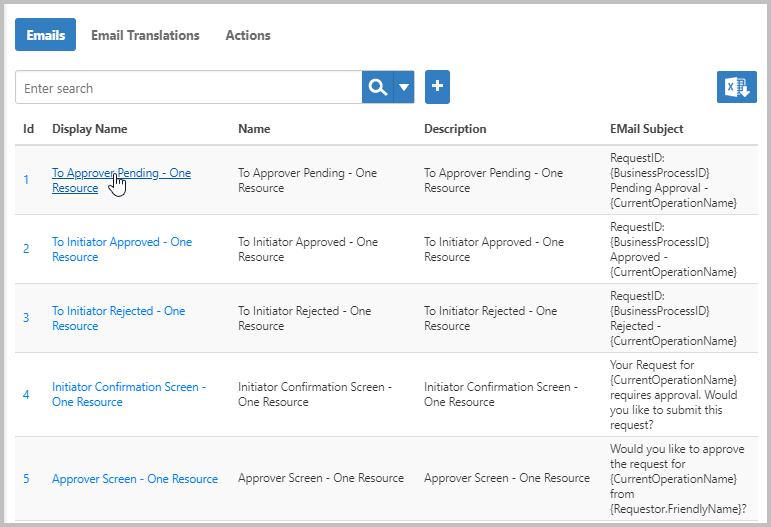Click Id link number 2

point(27,249)
